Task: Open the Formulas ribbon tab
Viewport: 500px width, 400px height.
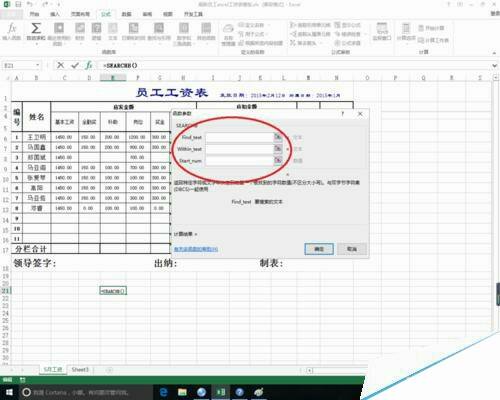Action: (106, 14)
